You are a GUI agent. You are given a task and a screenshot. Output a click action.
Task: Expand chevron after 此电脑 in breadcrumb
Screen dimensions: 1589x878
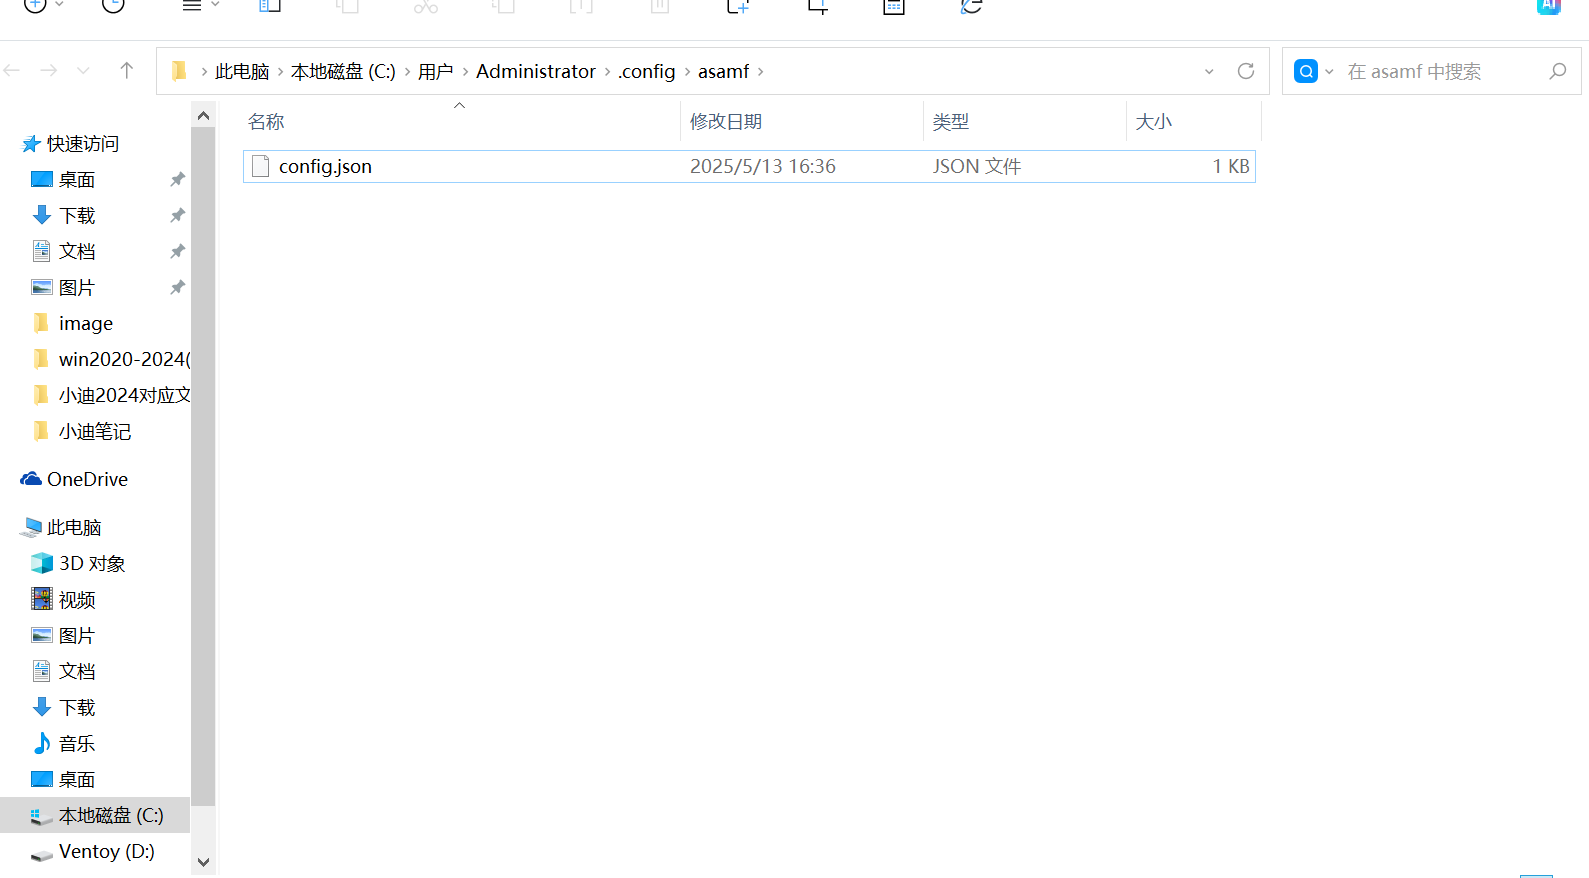(x=280, y=72)
